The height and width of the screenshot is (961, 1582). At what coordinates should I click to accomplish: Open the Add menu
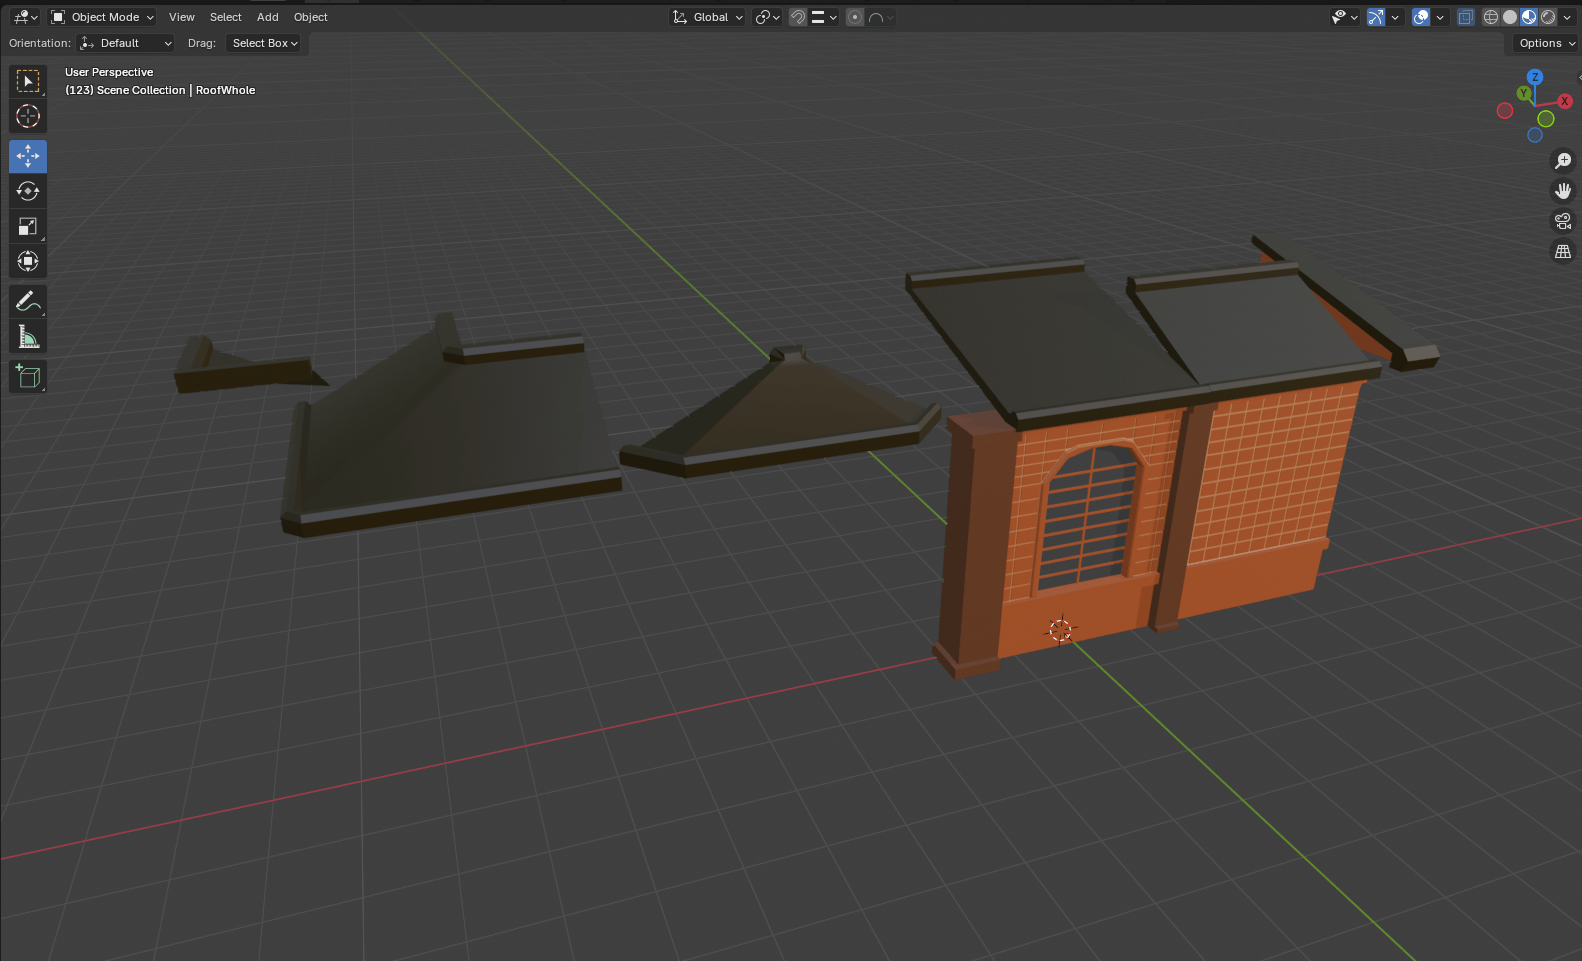tap(267, 17)
